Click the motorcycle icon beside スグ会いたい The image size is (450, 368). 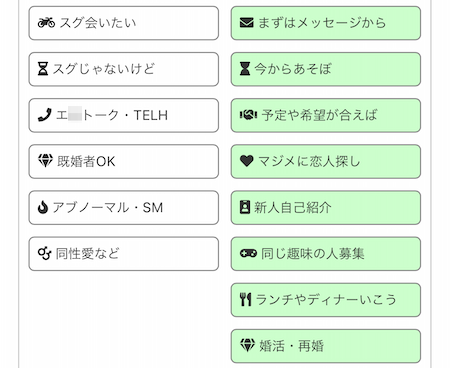46,23
